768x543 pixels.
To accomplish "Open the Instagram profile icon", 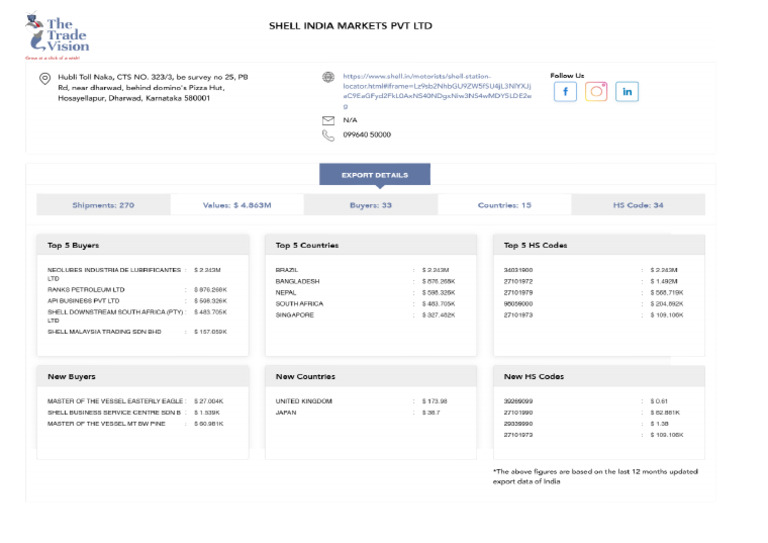I will click(x=596, y=92).
